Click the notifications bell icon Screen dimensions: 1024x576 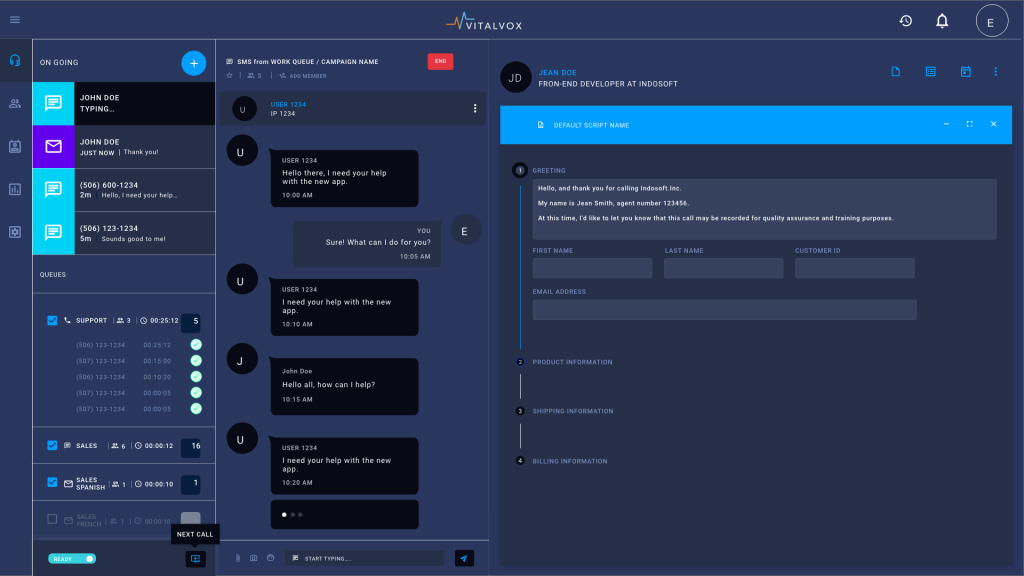(x=941, y=21)
